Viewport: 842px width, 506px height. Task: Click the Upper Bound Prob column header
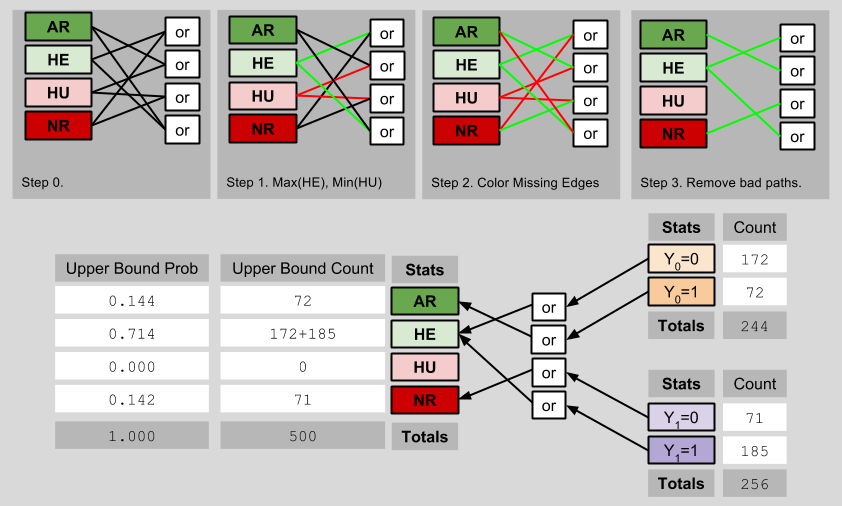click(132, 268)
